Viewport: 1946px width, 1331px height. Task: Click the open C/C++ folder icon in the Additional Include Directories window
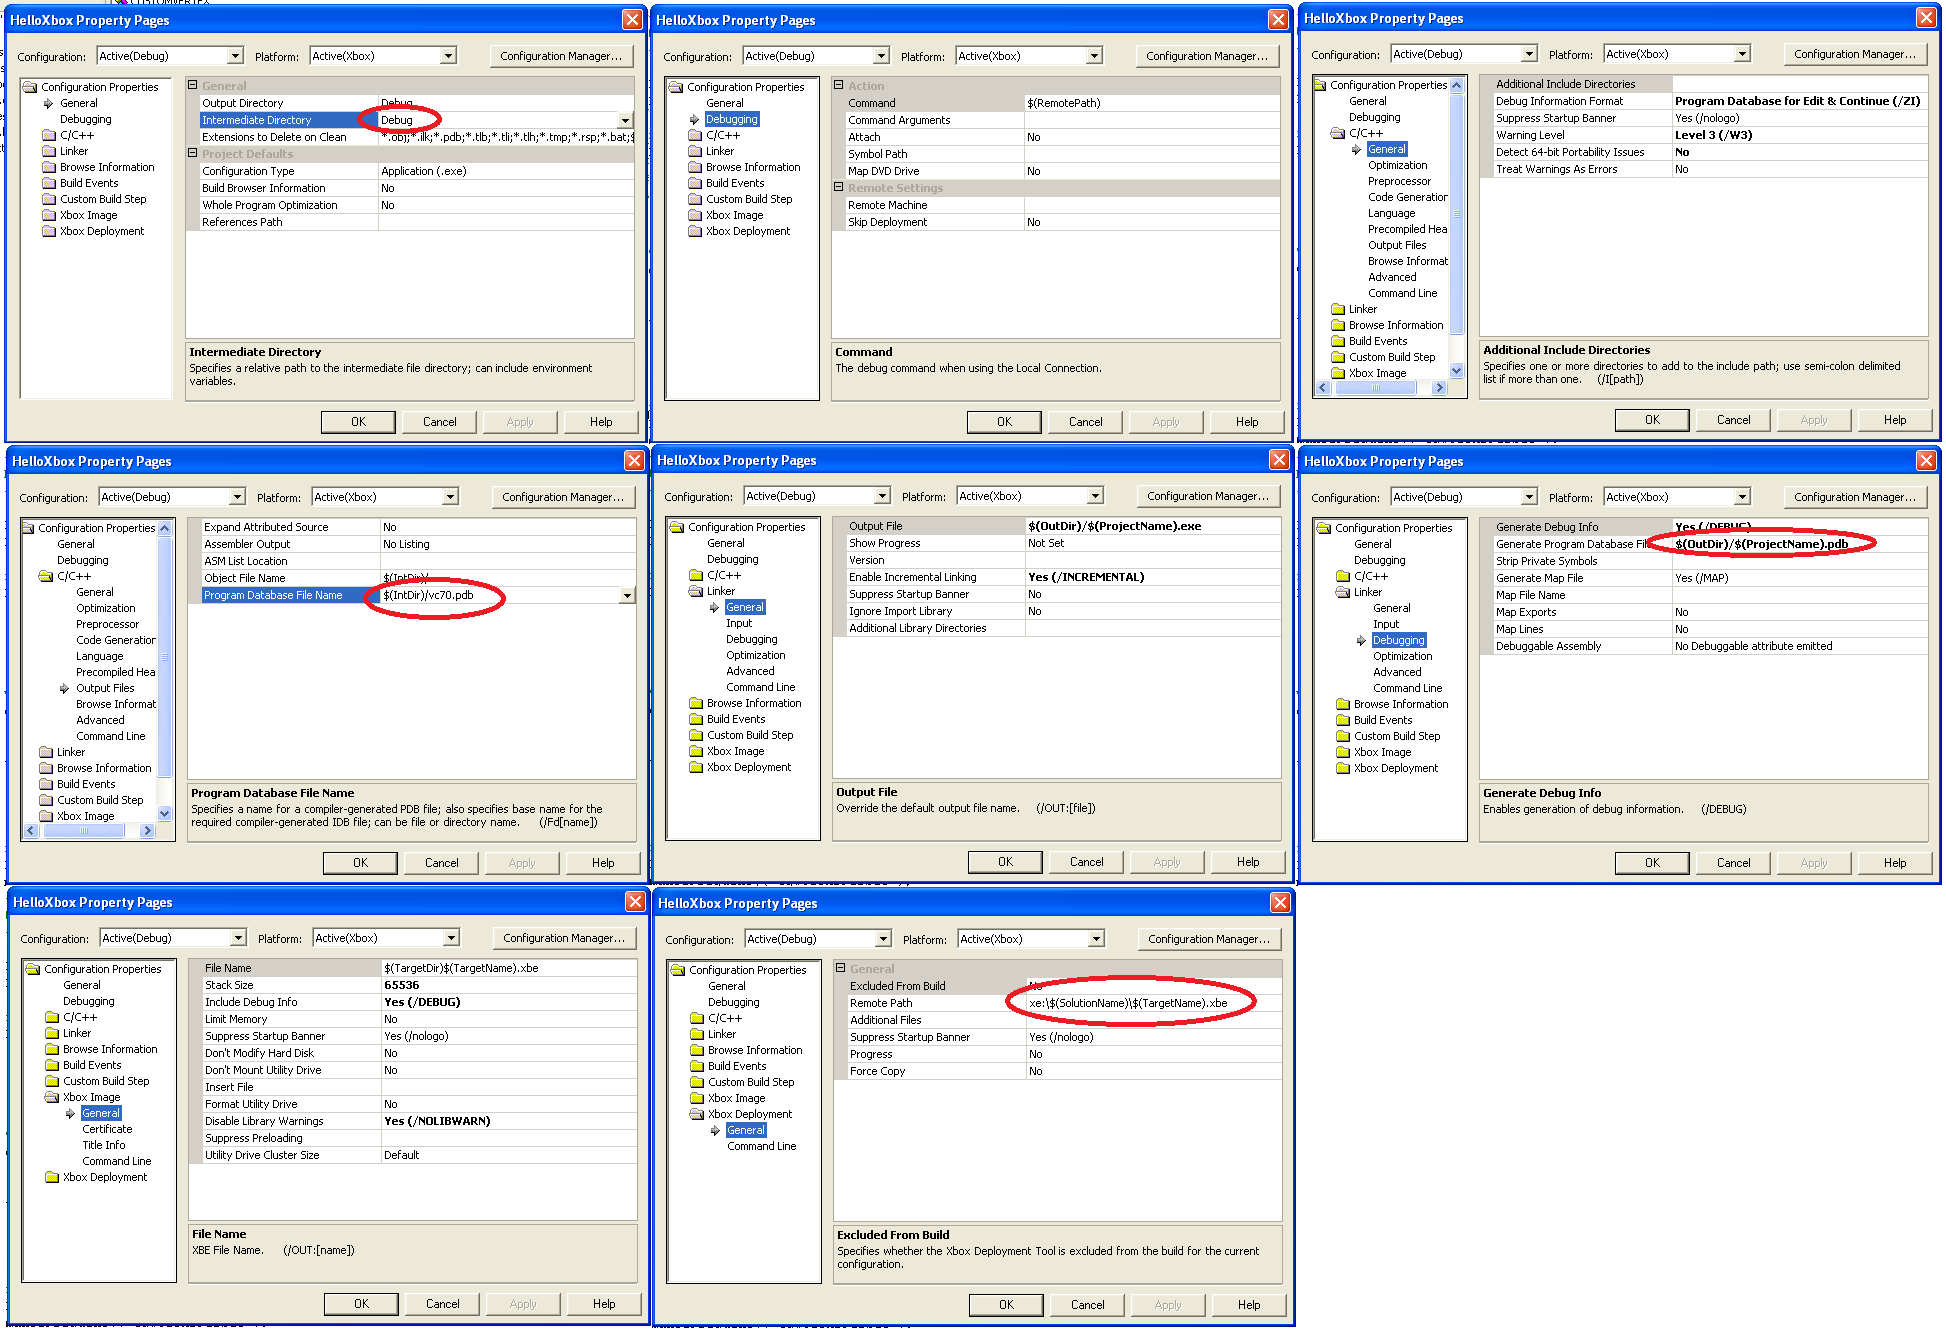[1338, 133]
